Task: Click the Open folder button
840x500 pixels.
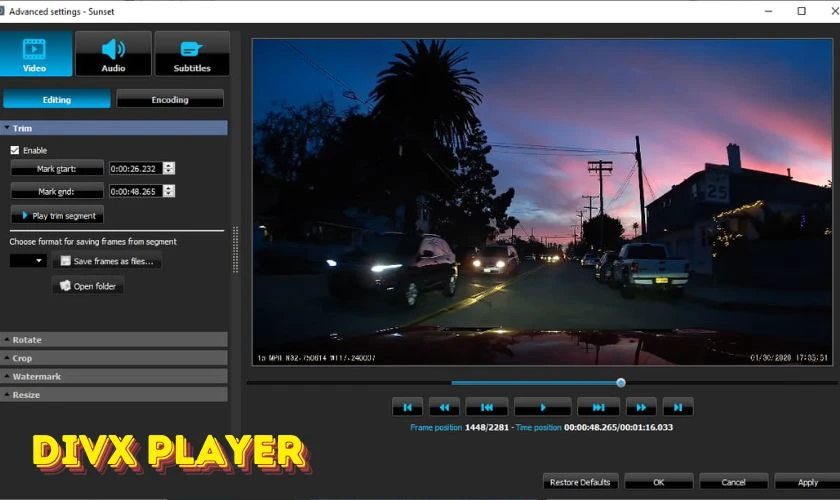Action: [x=88, y=286]
